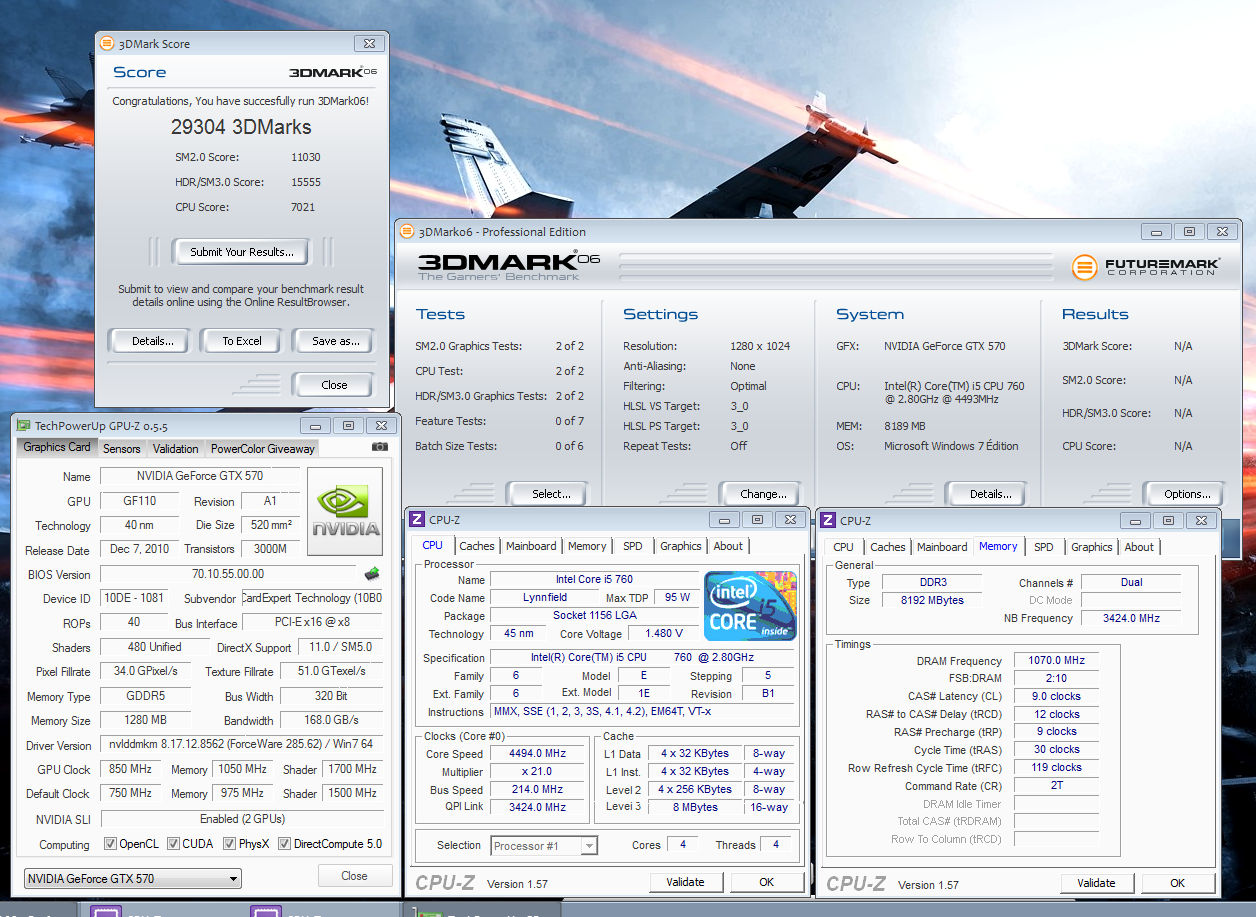Click the Intel Core i5 logo in CPU-Z
Screen dimensions: 1256x917
pyautogui.click(x=751, y=606)
